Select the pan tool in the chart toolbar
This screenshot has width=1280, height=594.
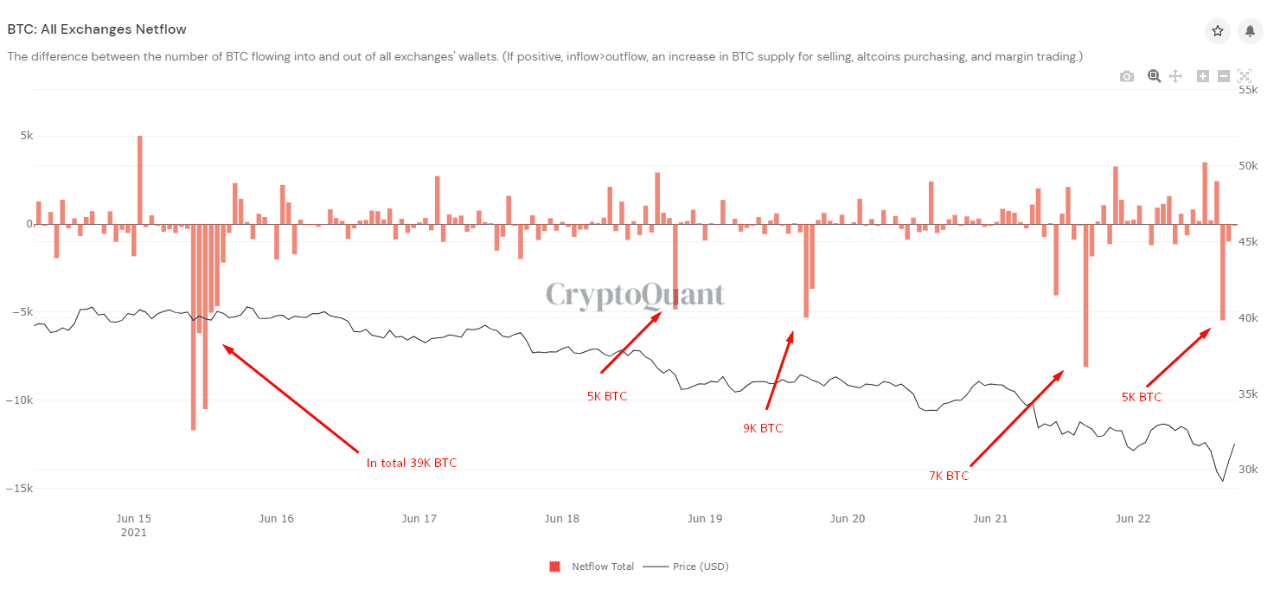coord(1176,75)
